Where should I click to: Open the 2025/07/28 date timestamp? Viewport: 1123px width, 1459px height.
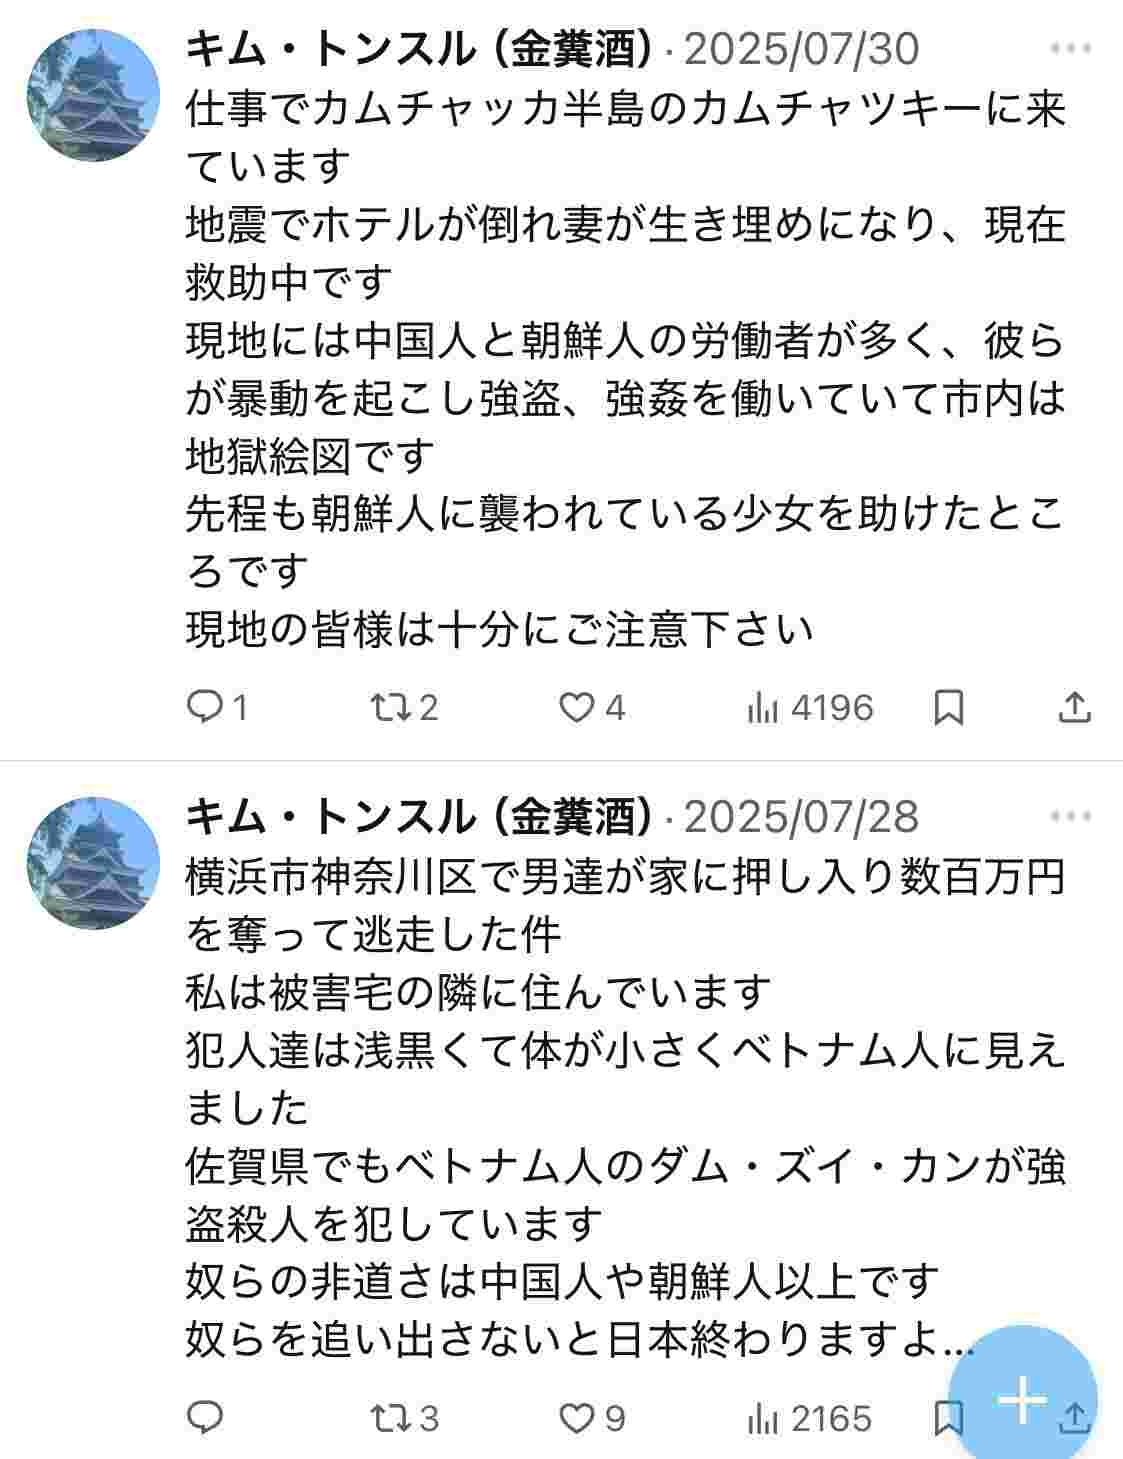801,817
